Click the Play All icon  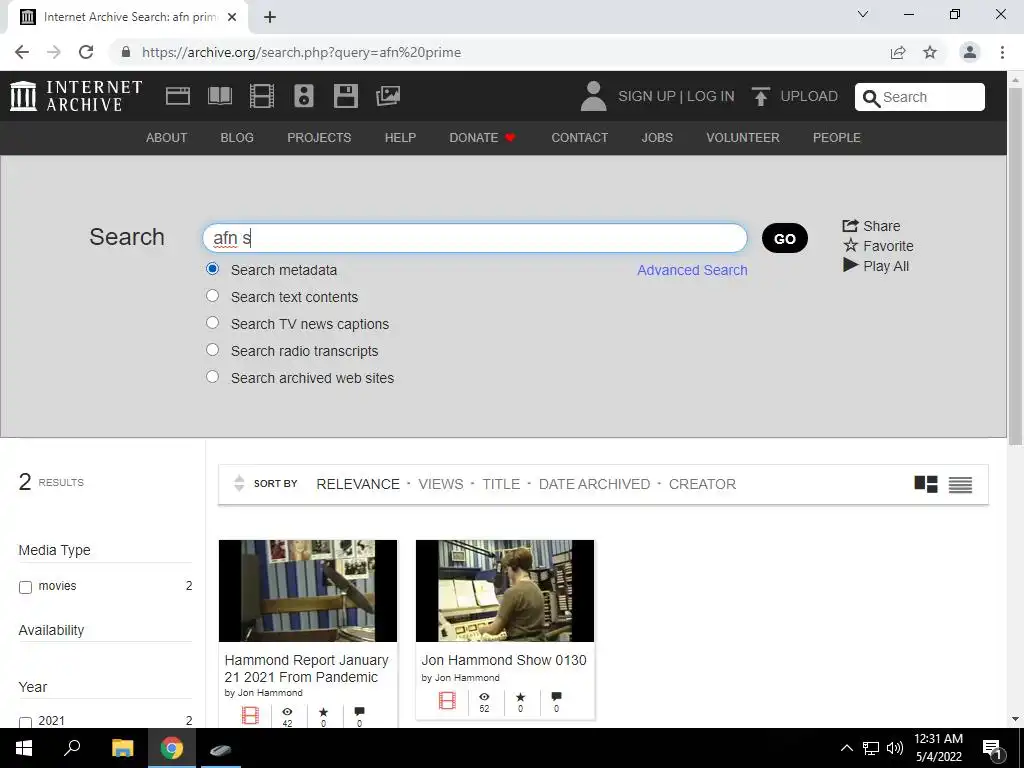pyautogui.click(x=850, y=265)
